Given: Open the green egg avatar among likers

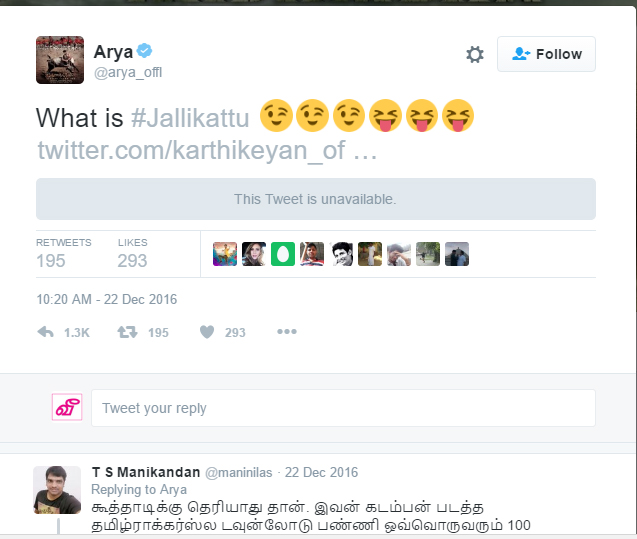Looking at the screenshot, I should (x=283, y=254).
